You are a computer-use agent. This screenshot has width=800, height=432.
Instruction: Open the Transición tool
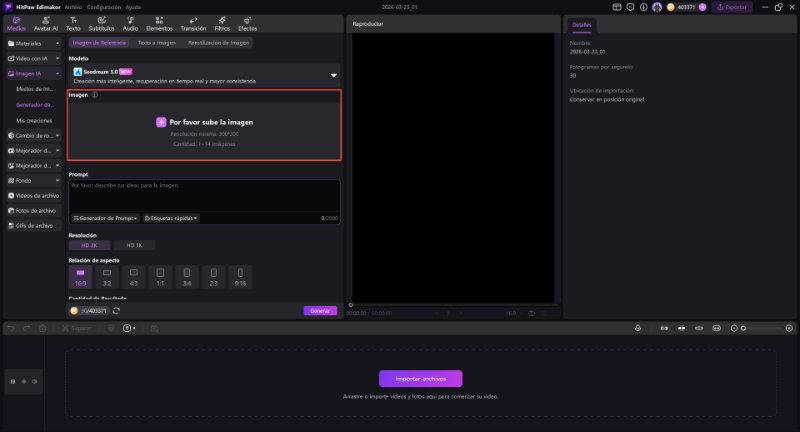193,24
